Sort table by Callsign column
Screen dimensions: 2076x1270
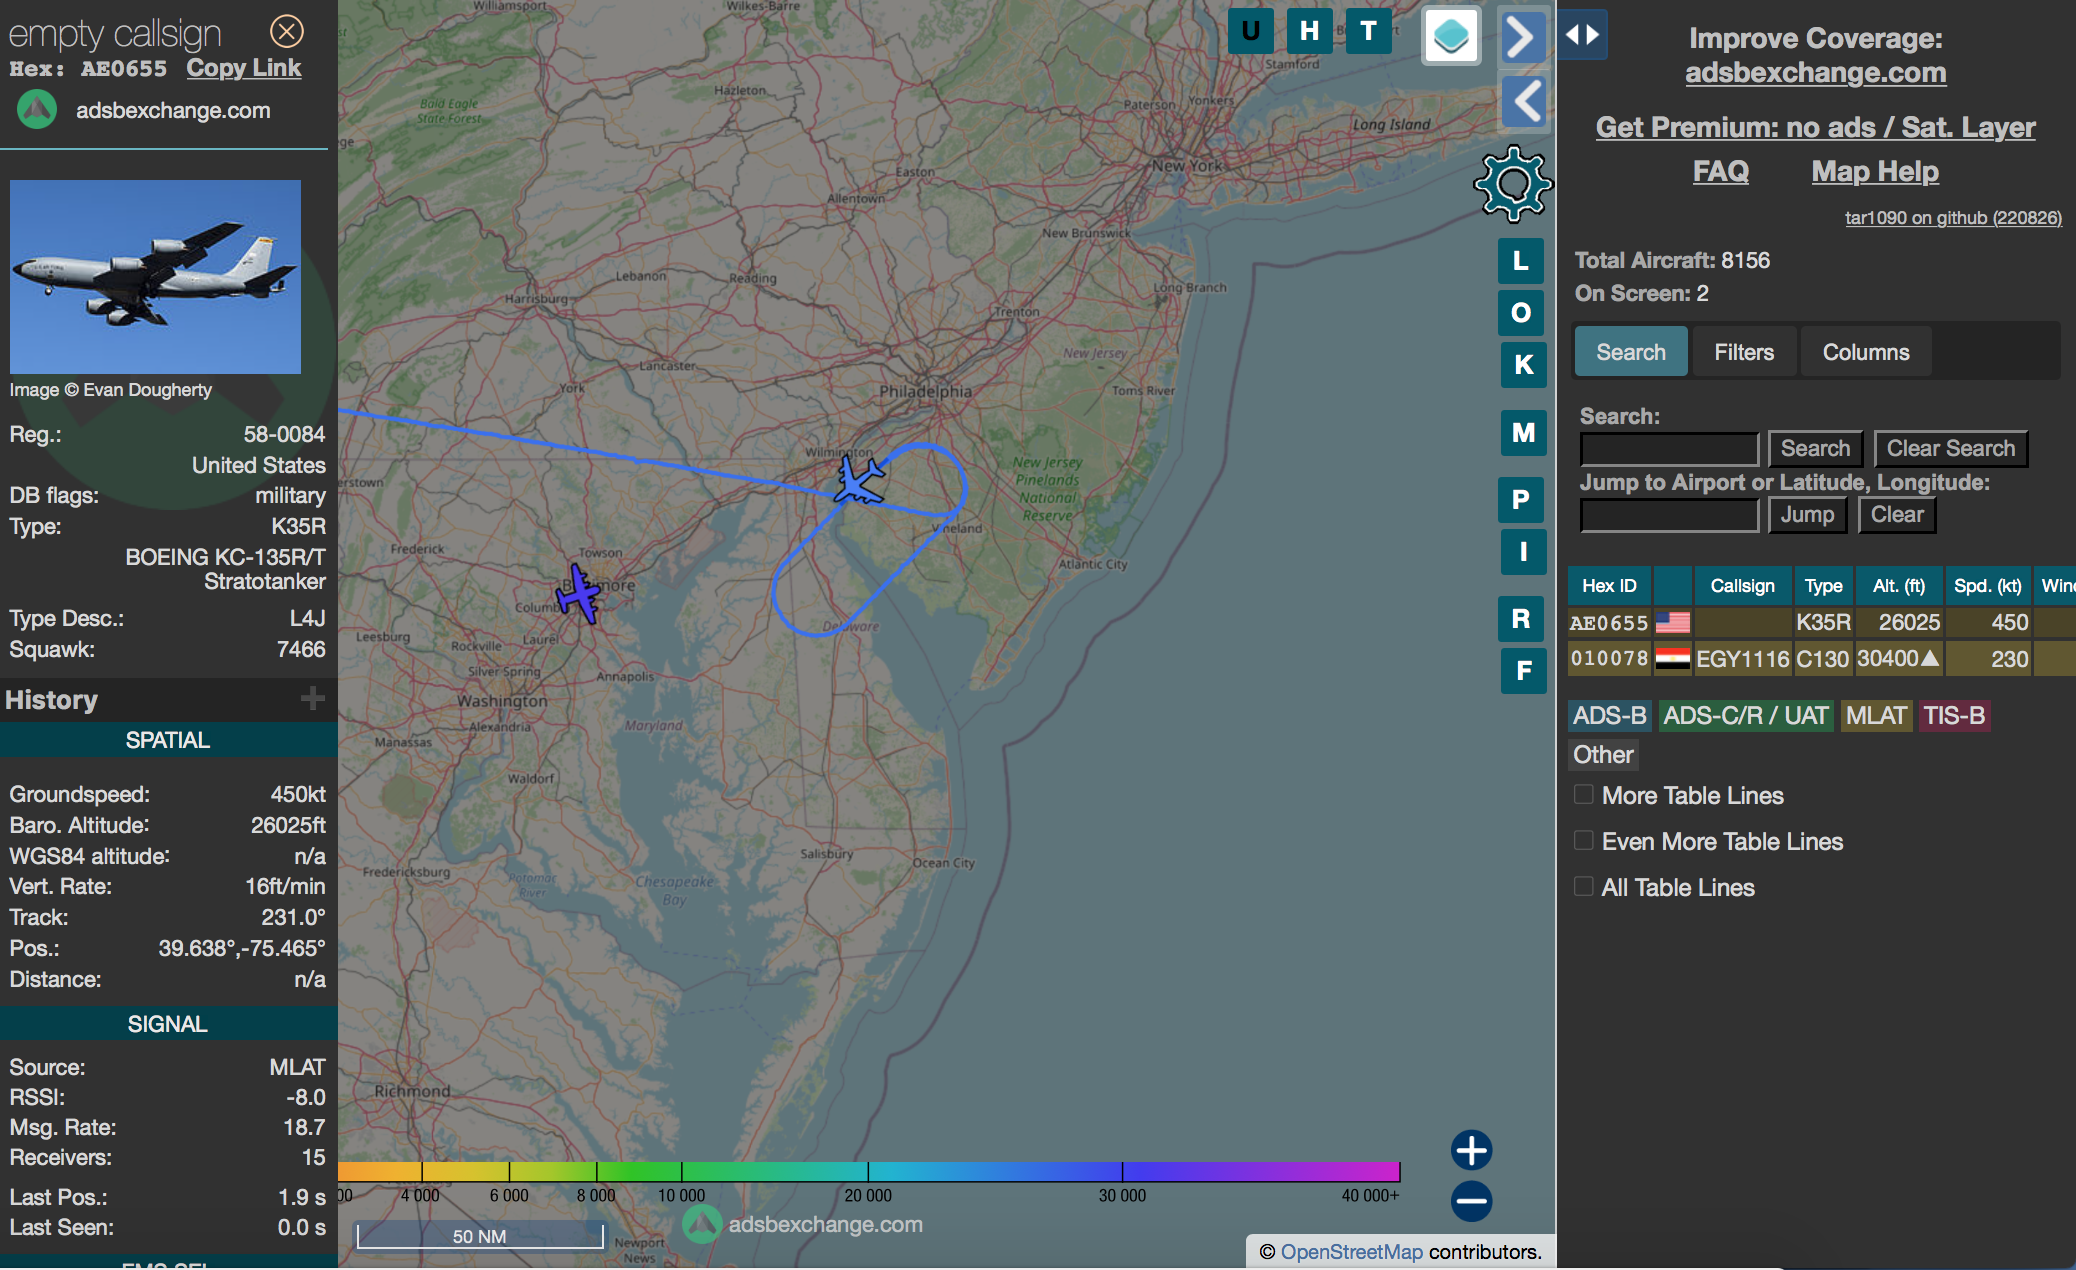pyautogui.click(x=1742, y=586)
